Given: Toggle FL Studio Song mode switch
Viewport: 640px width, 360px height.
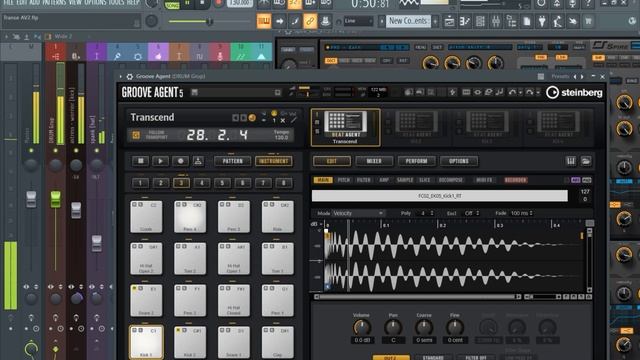Looking at the screenshot, I should point(172,4).
